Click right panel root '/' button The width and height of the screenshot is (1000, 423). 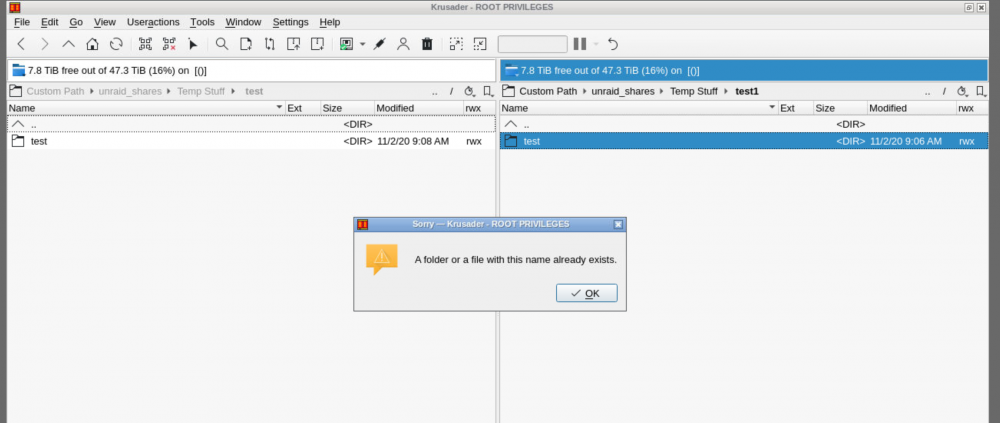click(945, 91)
